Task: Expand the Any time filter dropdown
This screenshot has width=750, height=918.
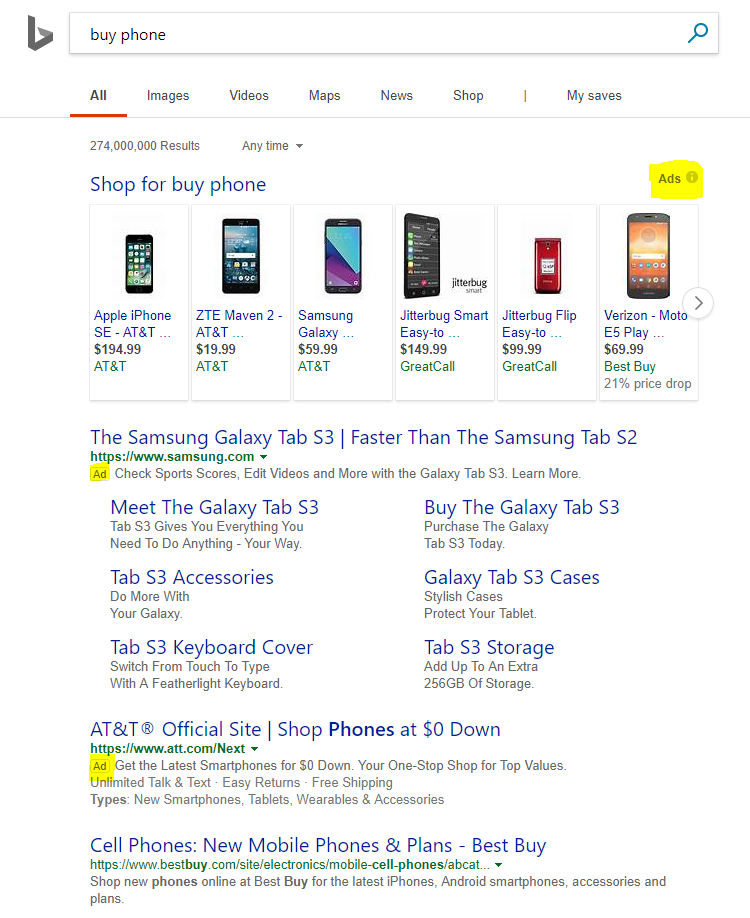Action: 272,146
